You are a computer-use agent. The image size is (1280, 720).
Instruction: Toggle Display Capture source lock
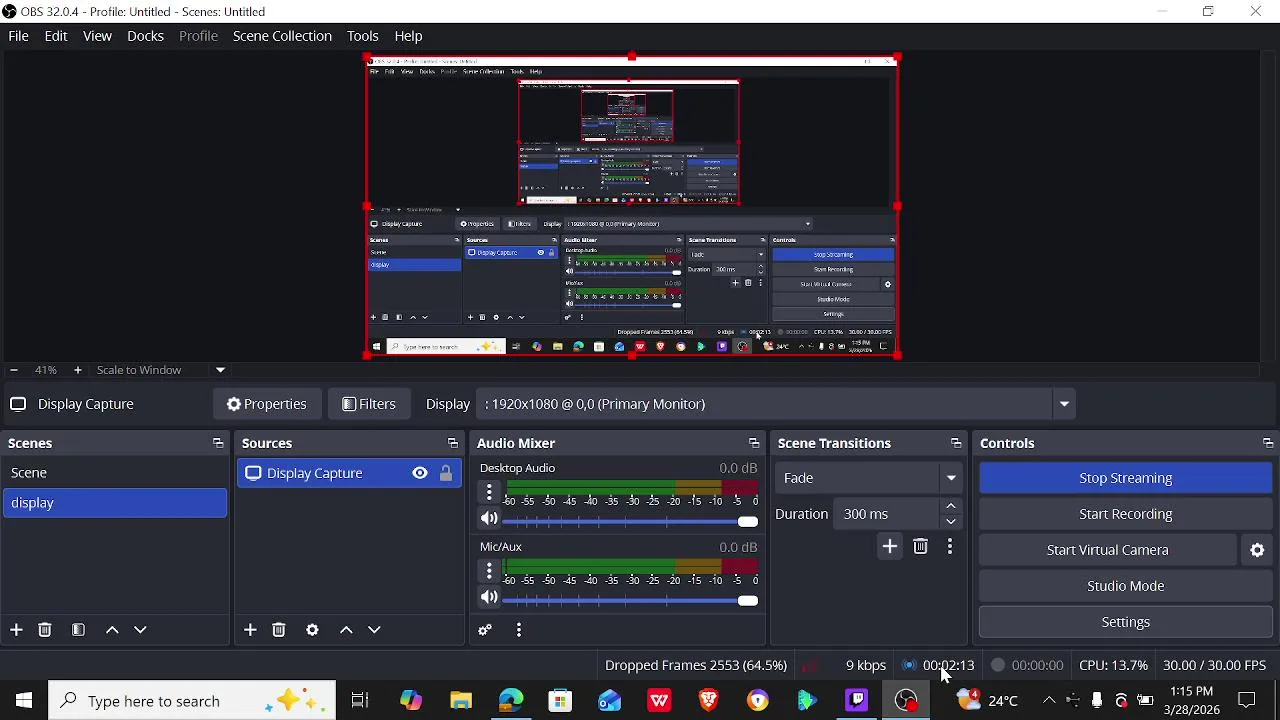tap(446, 473)
